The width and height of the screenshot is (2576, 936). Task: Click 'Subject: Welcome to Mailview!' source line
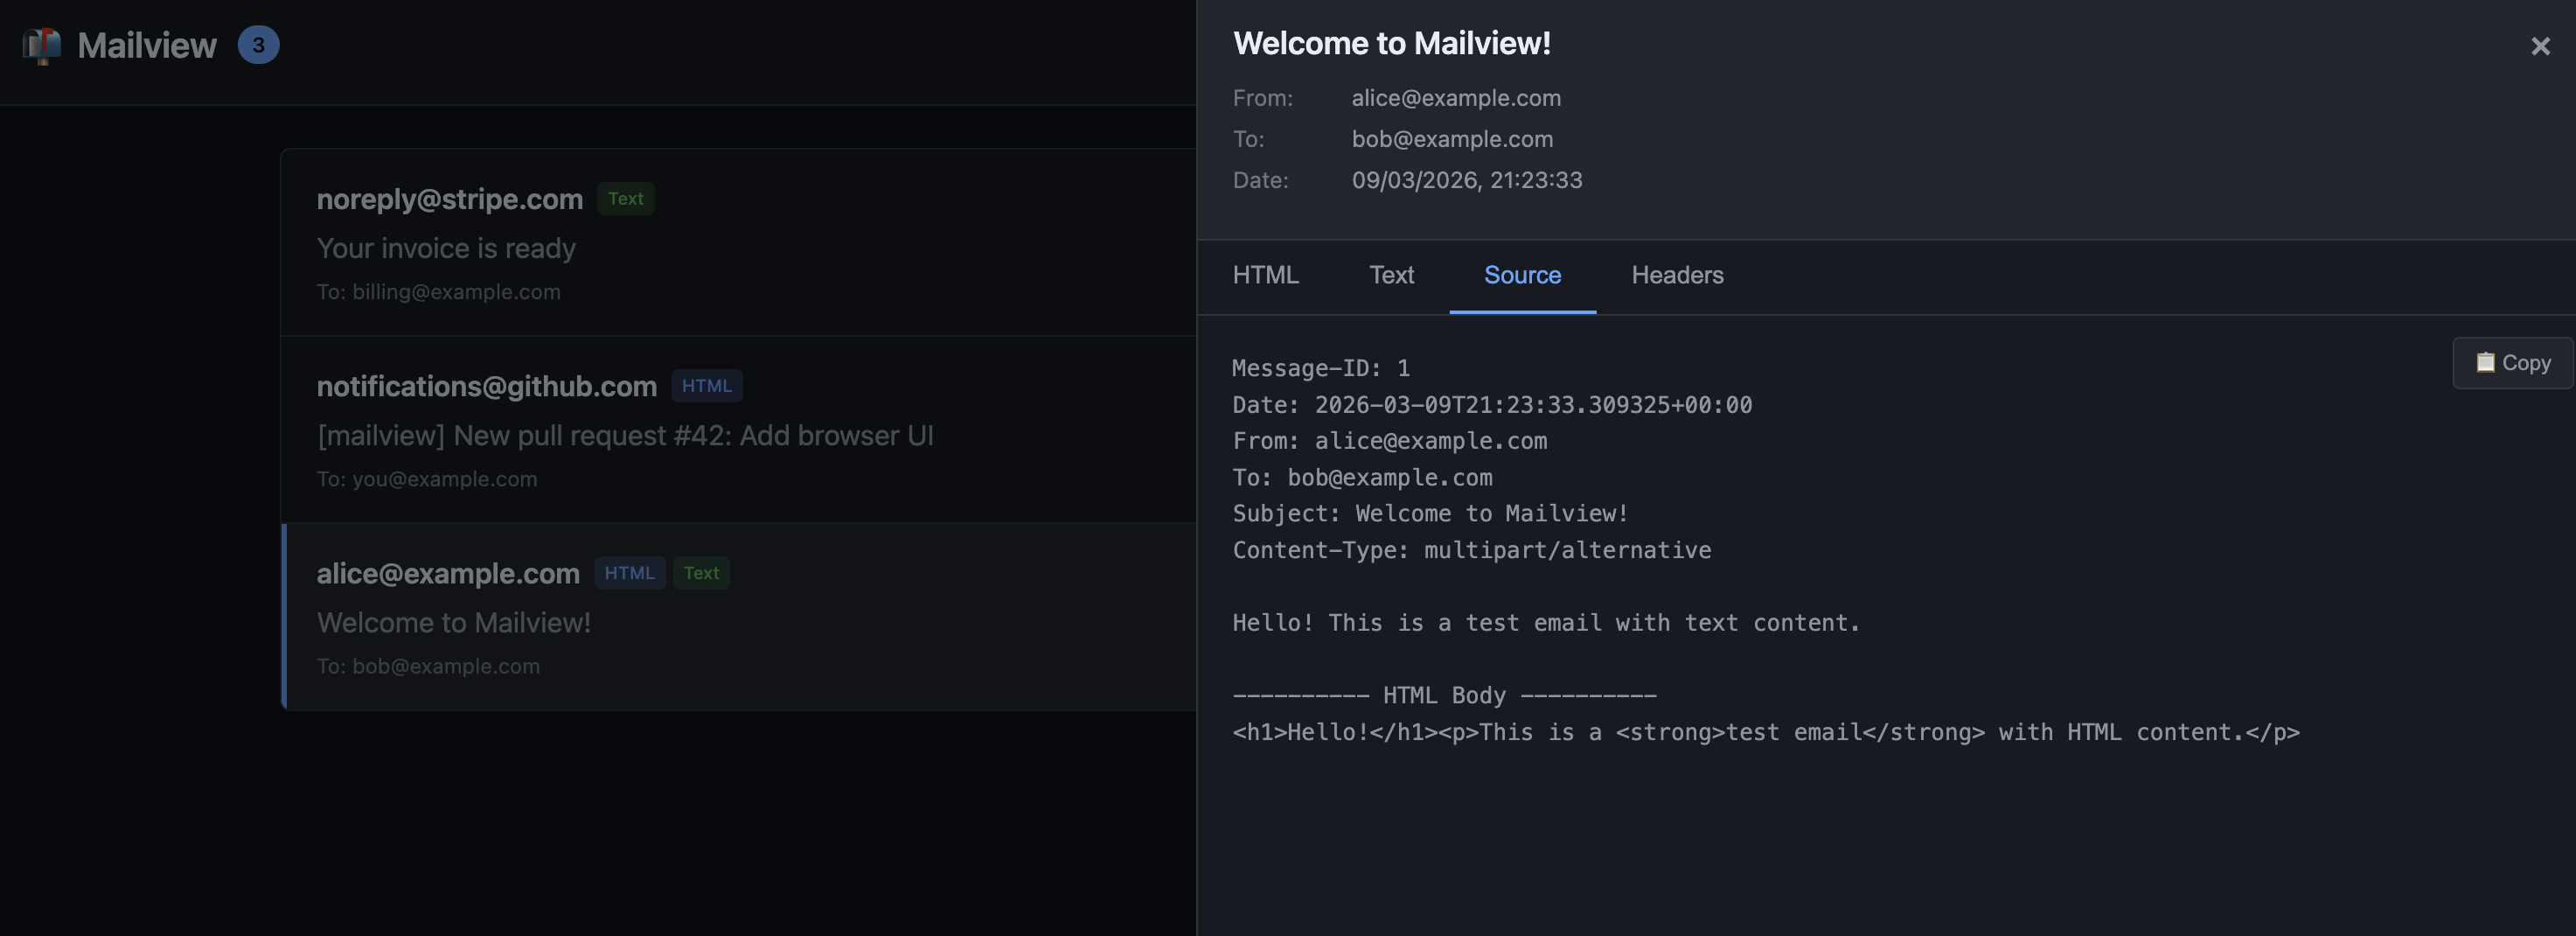1430,514
